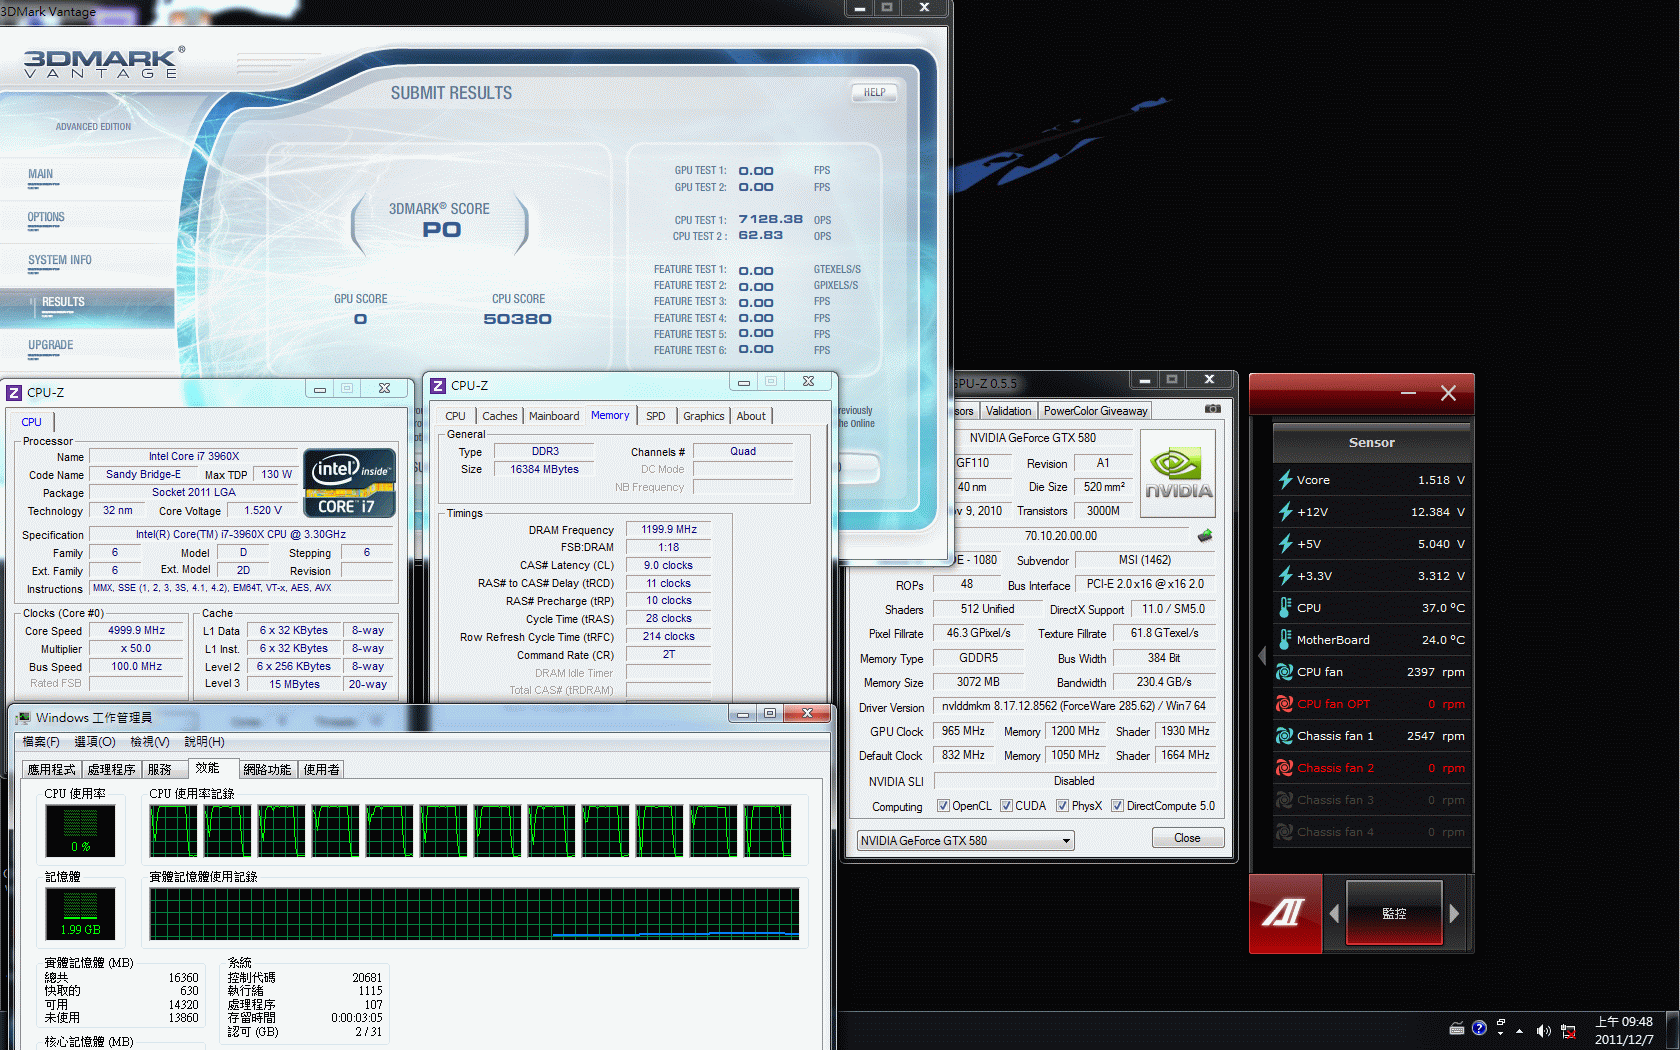The image size is (1680, 1050).
Task: Show hidden tray icons arrow
Action: pos(1519,1031)
